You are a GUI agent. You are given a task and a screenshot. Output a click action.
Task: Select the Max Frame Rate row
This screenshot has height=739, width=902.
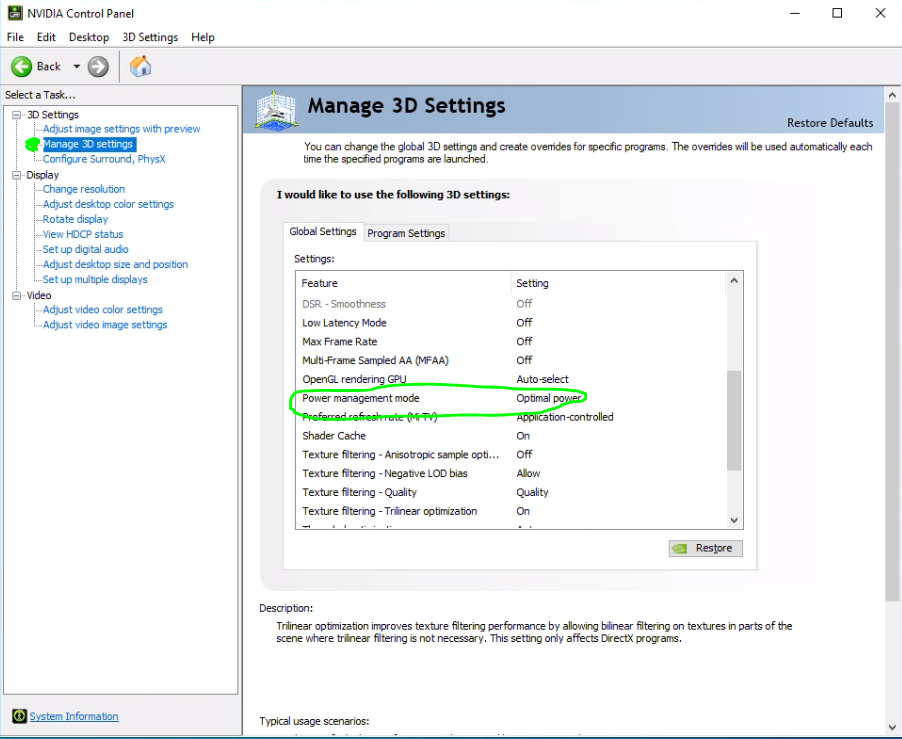[x=512, y=342]
